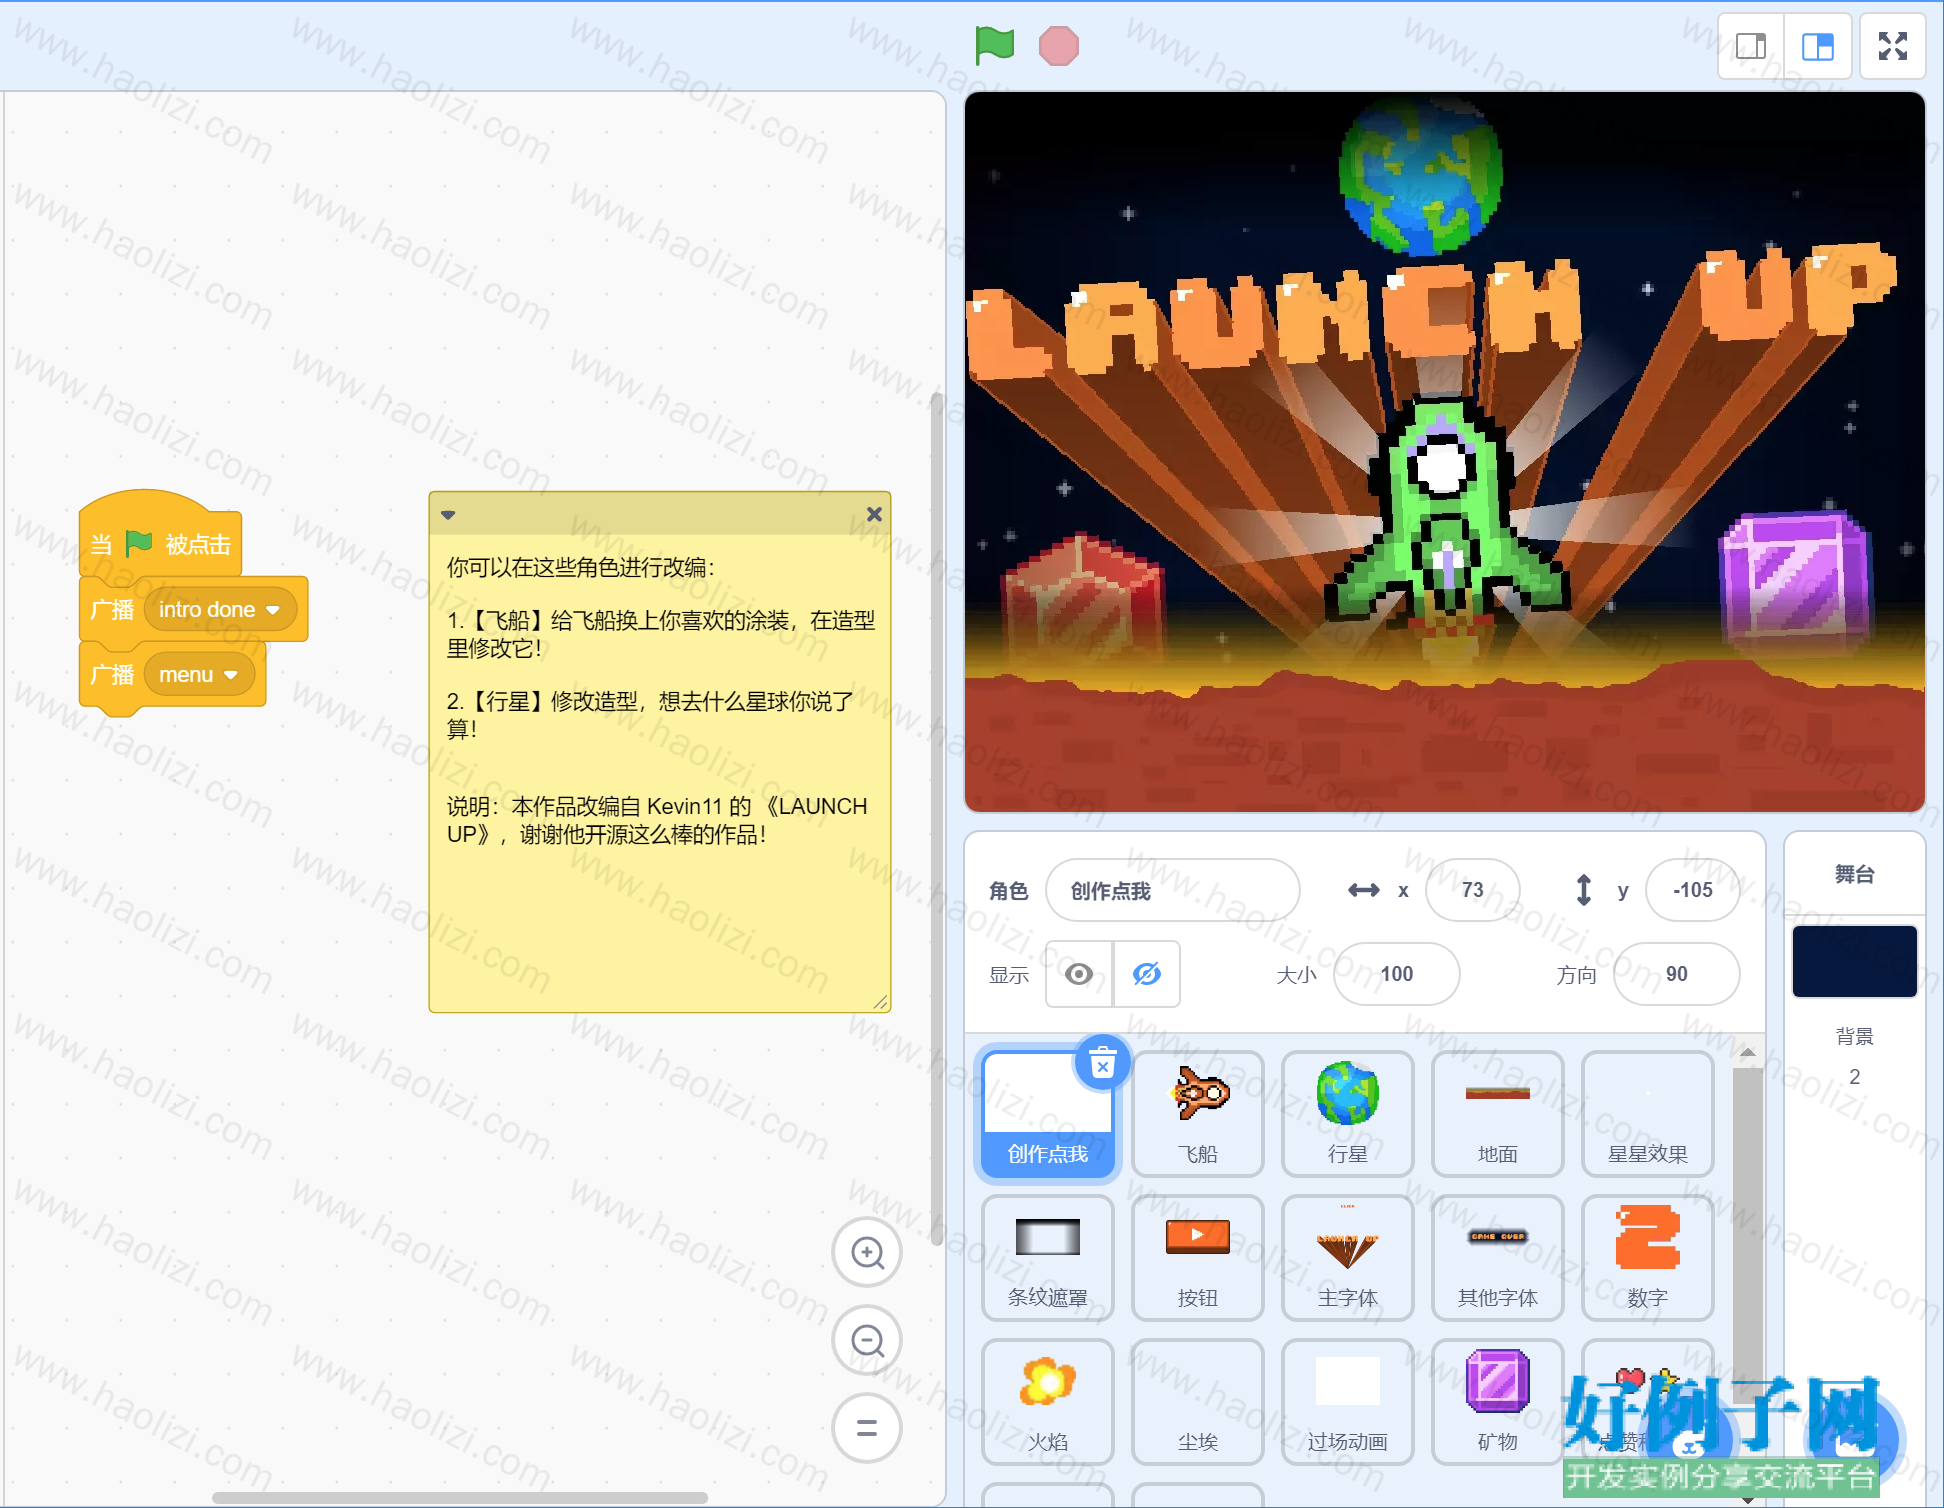
Task: Click the horizontal scrollbar of the workspace
Action: coord(460,1497)
